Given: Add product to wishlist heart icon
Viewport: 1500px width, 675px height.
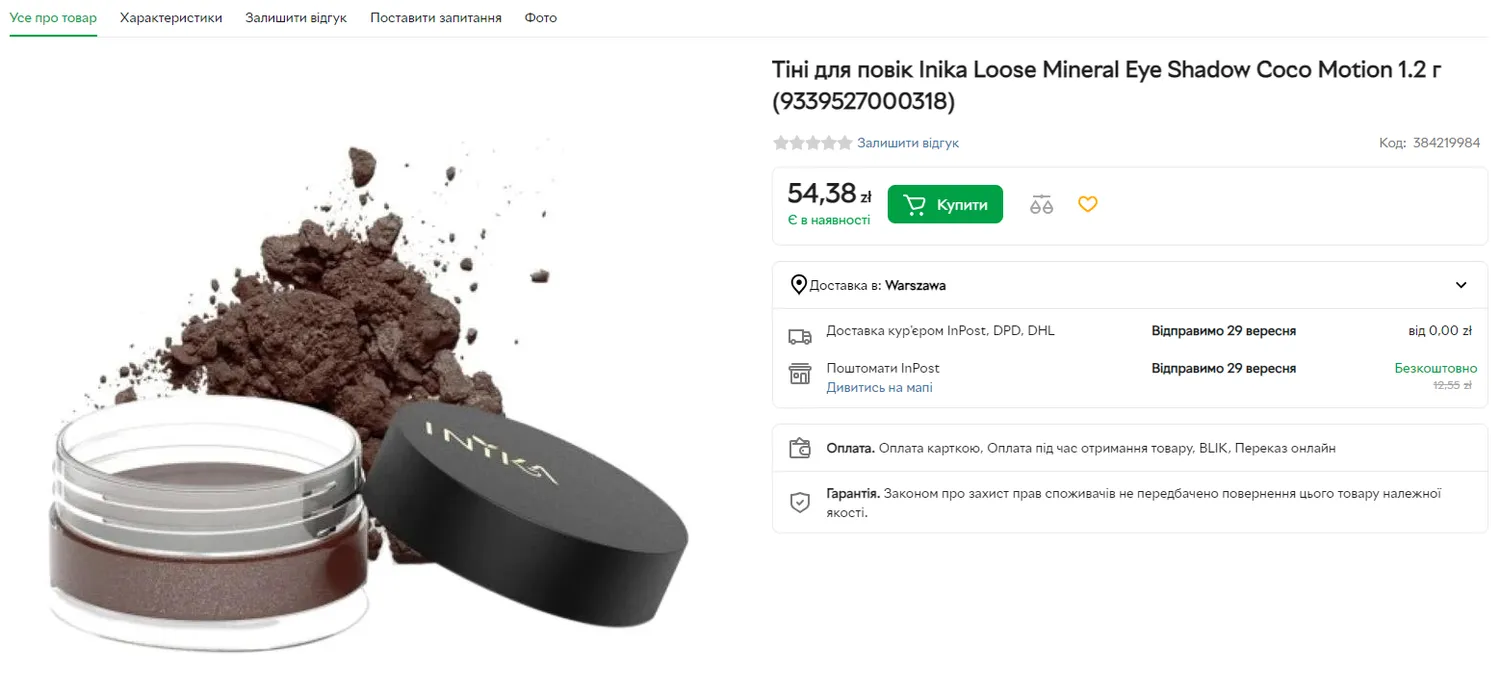Looking at the screenshot, I should click(x=1088, y=204).
